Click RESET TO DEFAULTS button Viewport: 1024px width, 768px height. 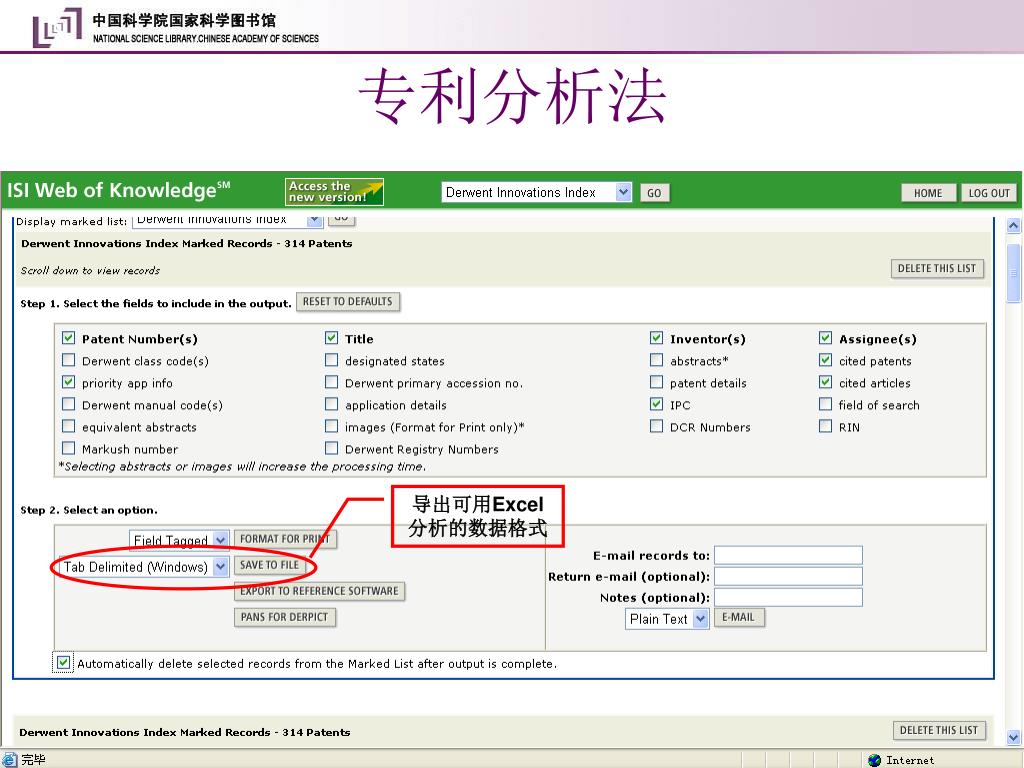coord(347,302)
